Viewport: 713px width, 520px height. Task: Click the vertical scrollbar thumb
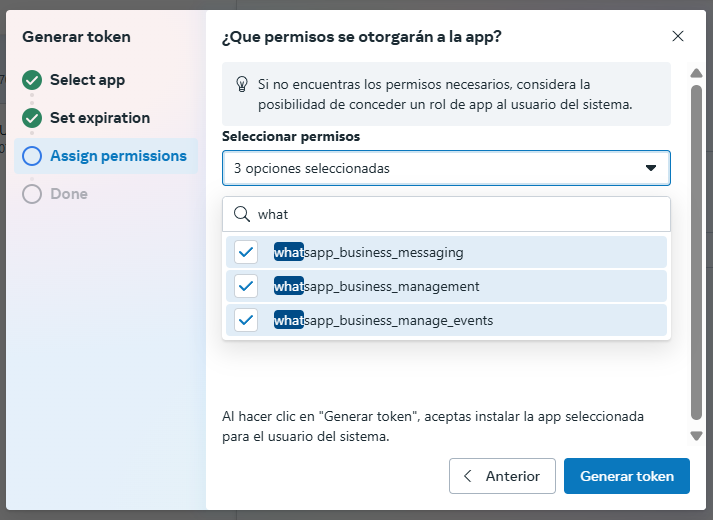click(696, 252)
